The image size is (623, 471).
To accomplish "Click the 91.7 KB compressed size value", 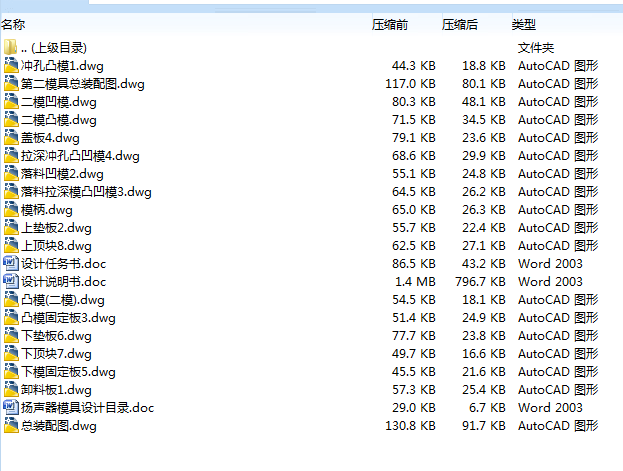I will pyautogui.click(x=484, y=426).
